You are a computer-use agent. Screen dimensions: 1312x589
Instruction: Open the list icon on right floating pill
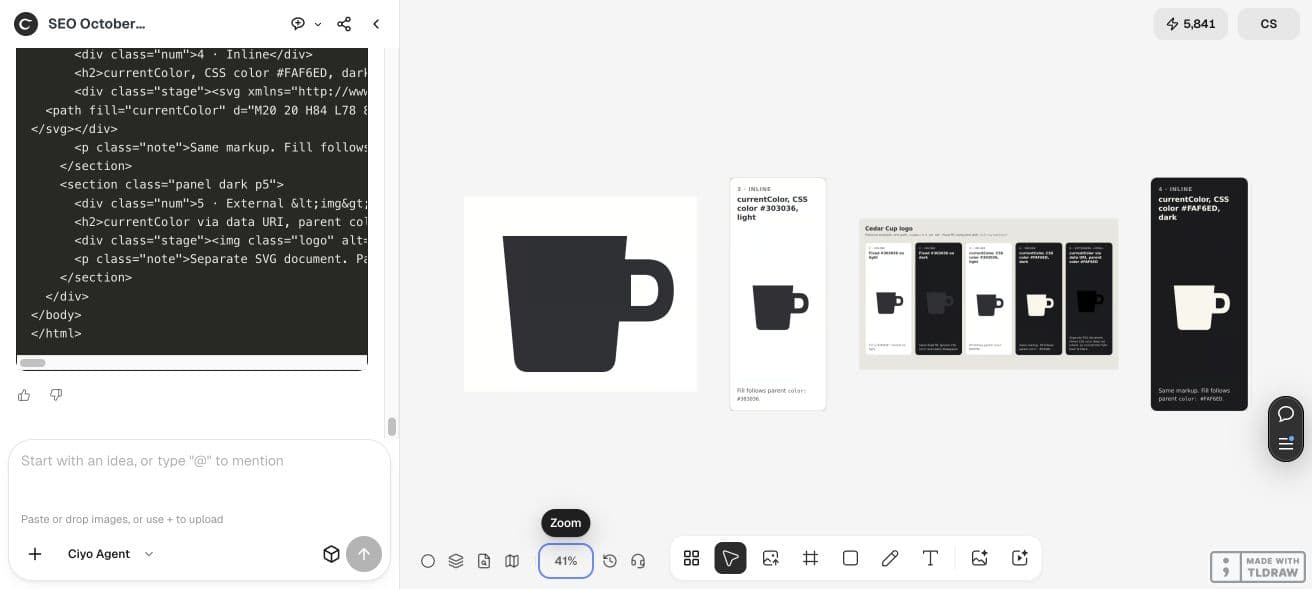tap(1286, 444)
